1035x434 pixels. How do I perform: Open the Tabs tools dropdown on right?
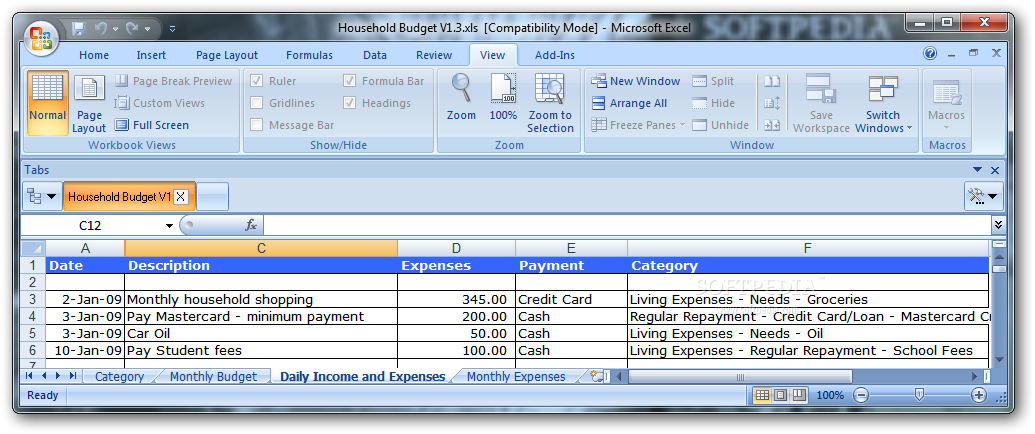984,196
